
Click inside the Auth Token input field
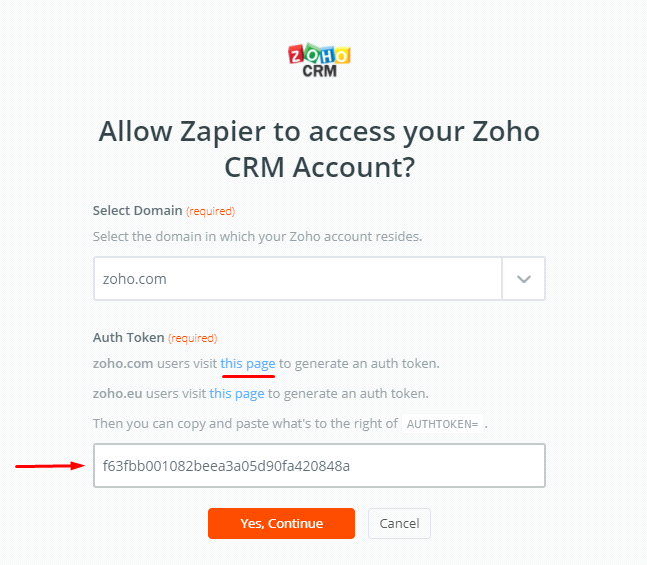point(319,465)
